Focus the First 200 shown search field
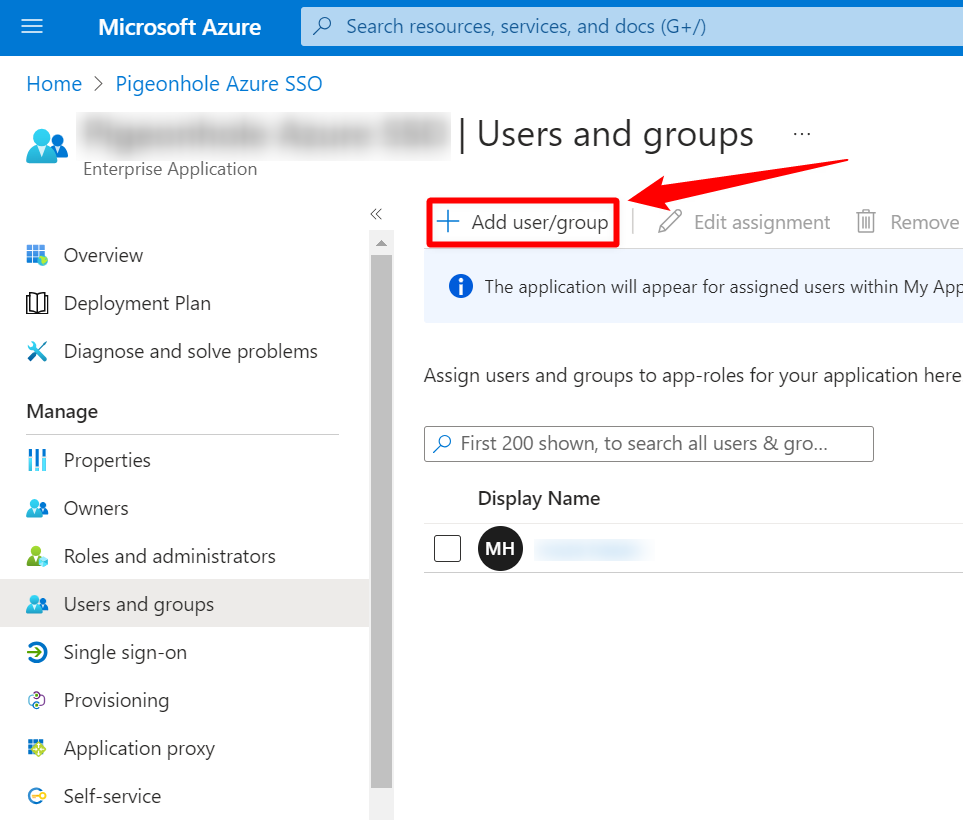 tap(649, 443)
